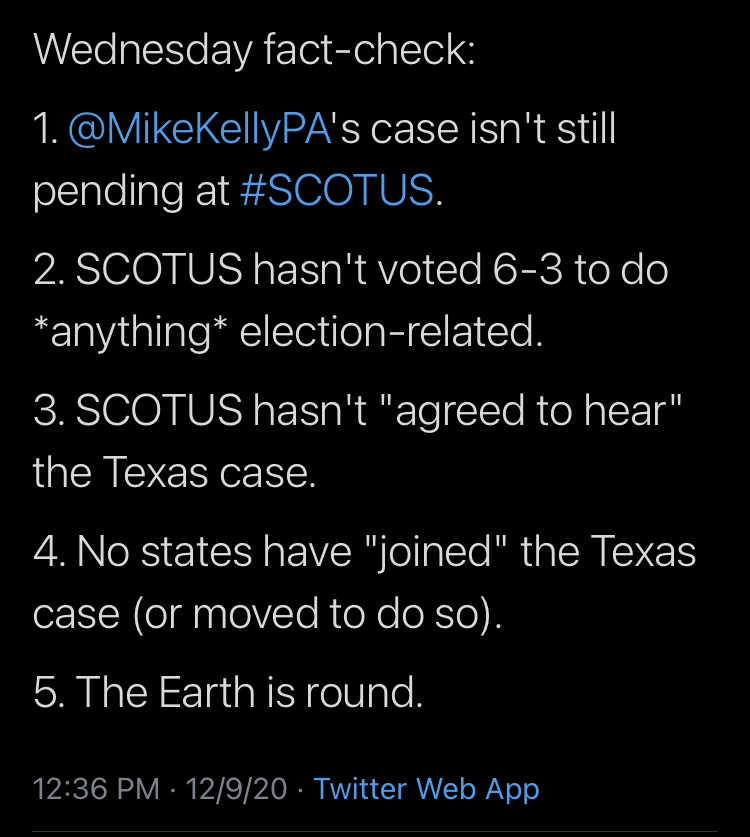Screen dimensions: 750x837
Task: Click the quoted word "joined"
Action: click(x=436, y=552)
